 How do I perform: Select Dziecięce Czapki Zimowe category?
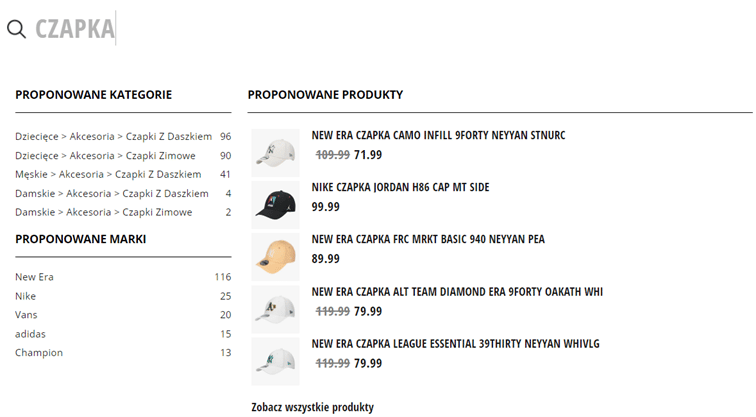coord(123,156)
